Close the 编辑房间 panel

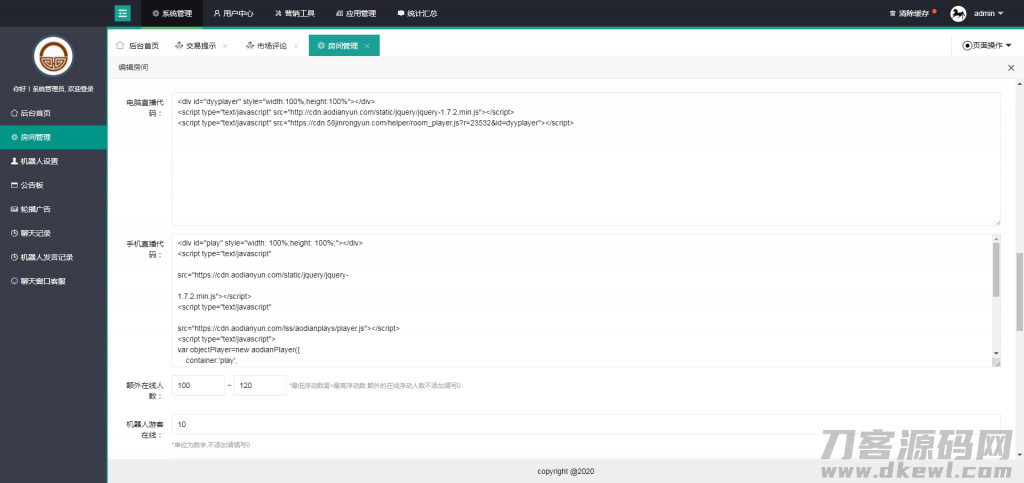coord(1010,67)
